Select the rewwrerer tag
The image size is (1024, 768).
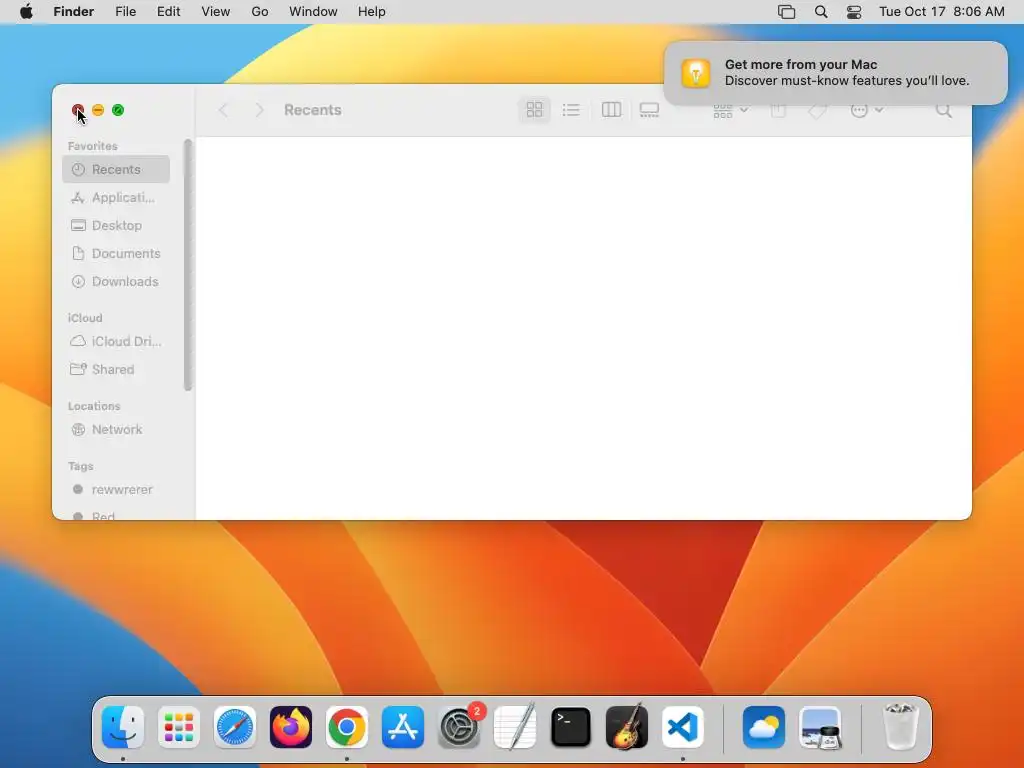tap(116, 489)
